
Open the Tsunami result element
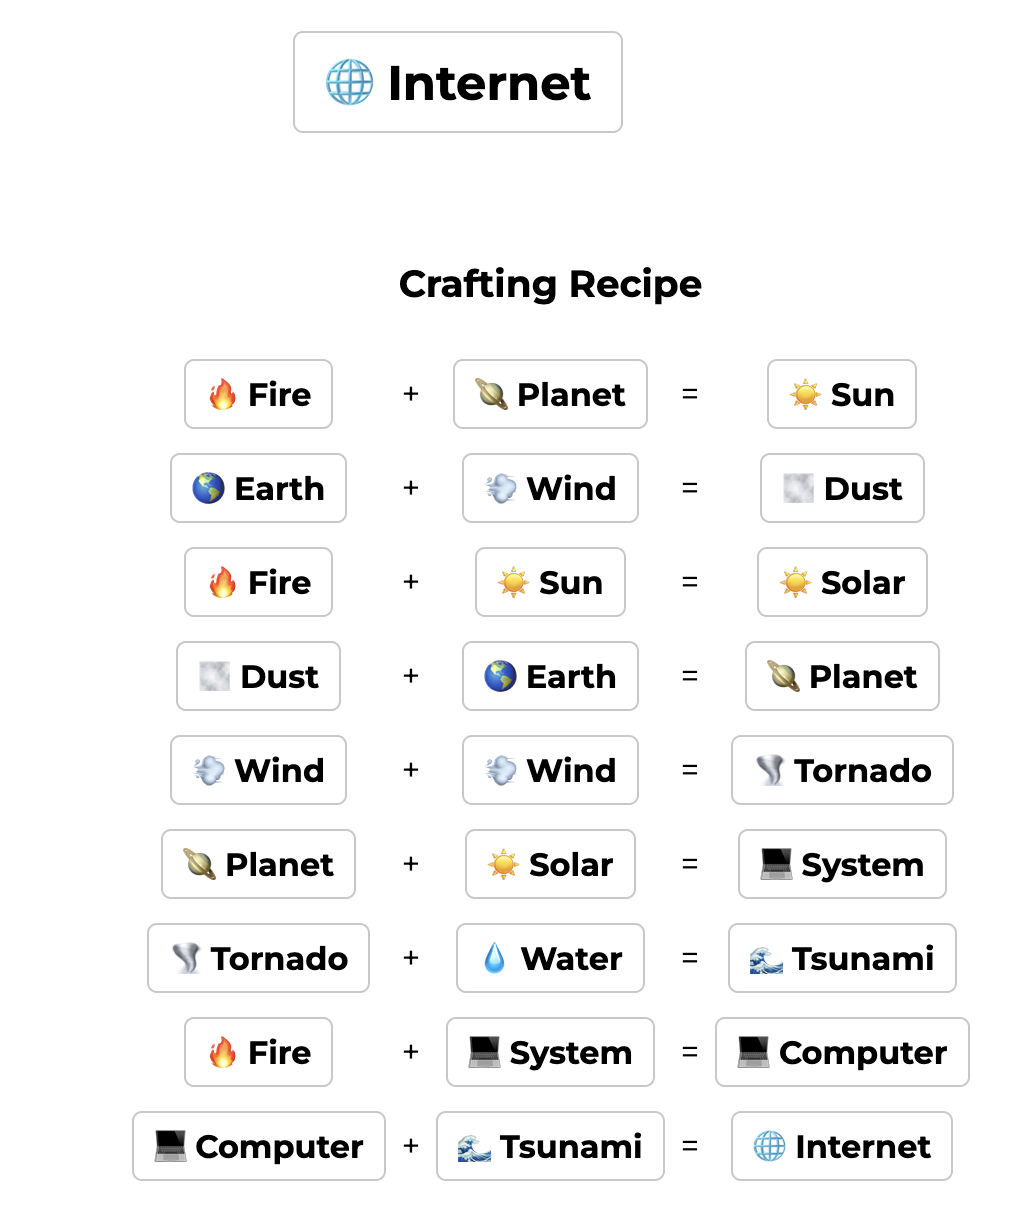842,958
